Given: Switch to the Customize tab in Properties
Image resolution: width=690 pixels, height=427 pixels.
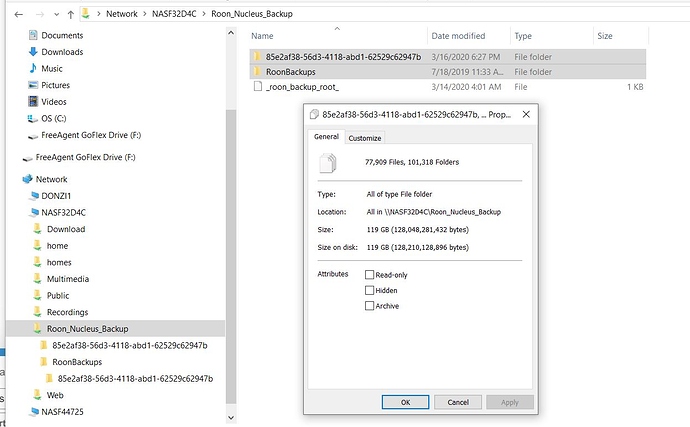Looking at the screenshot, I should 365,138.
